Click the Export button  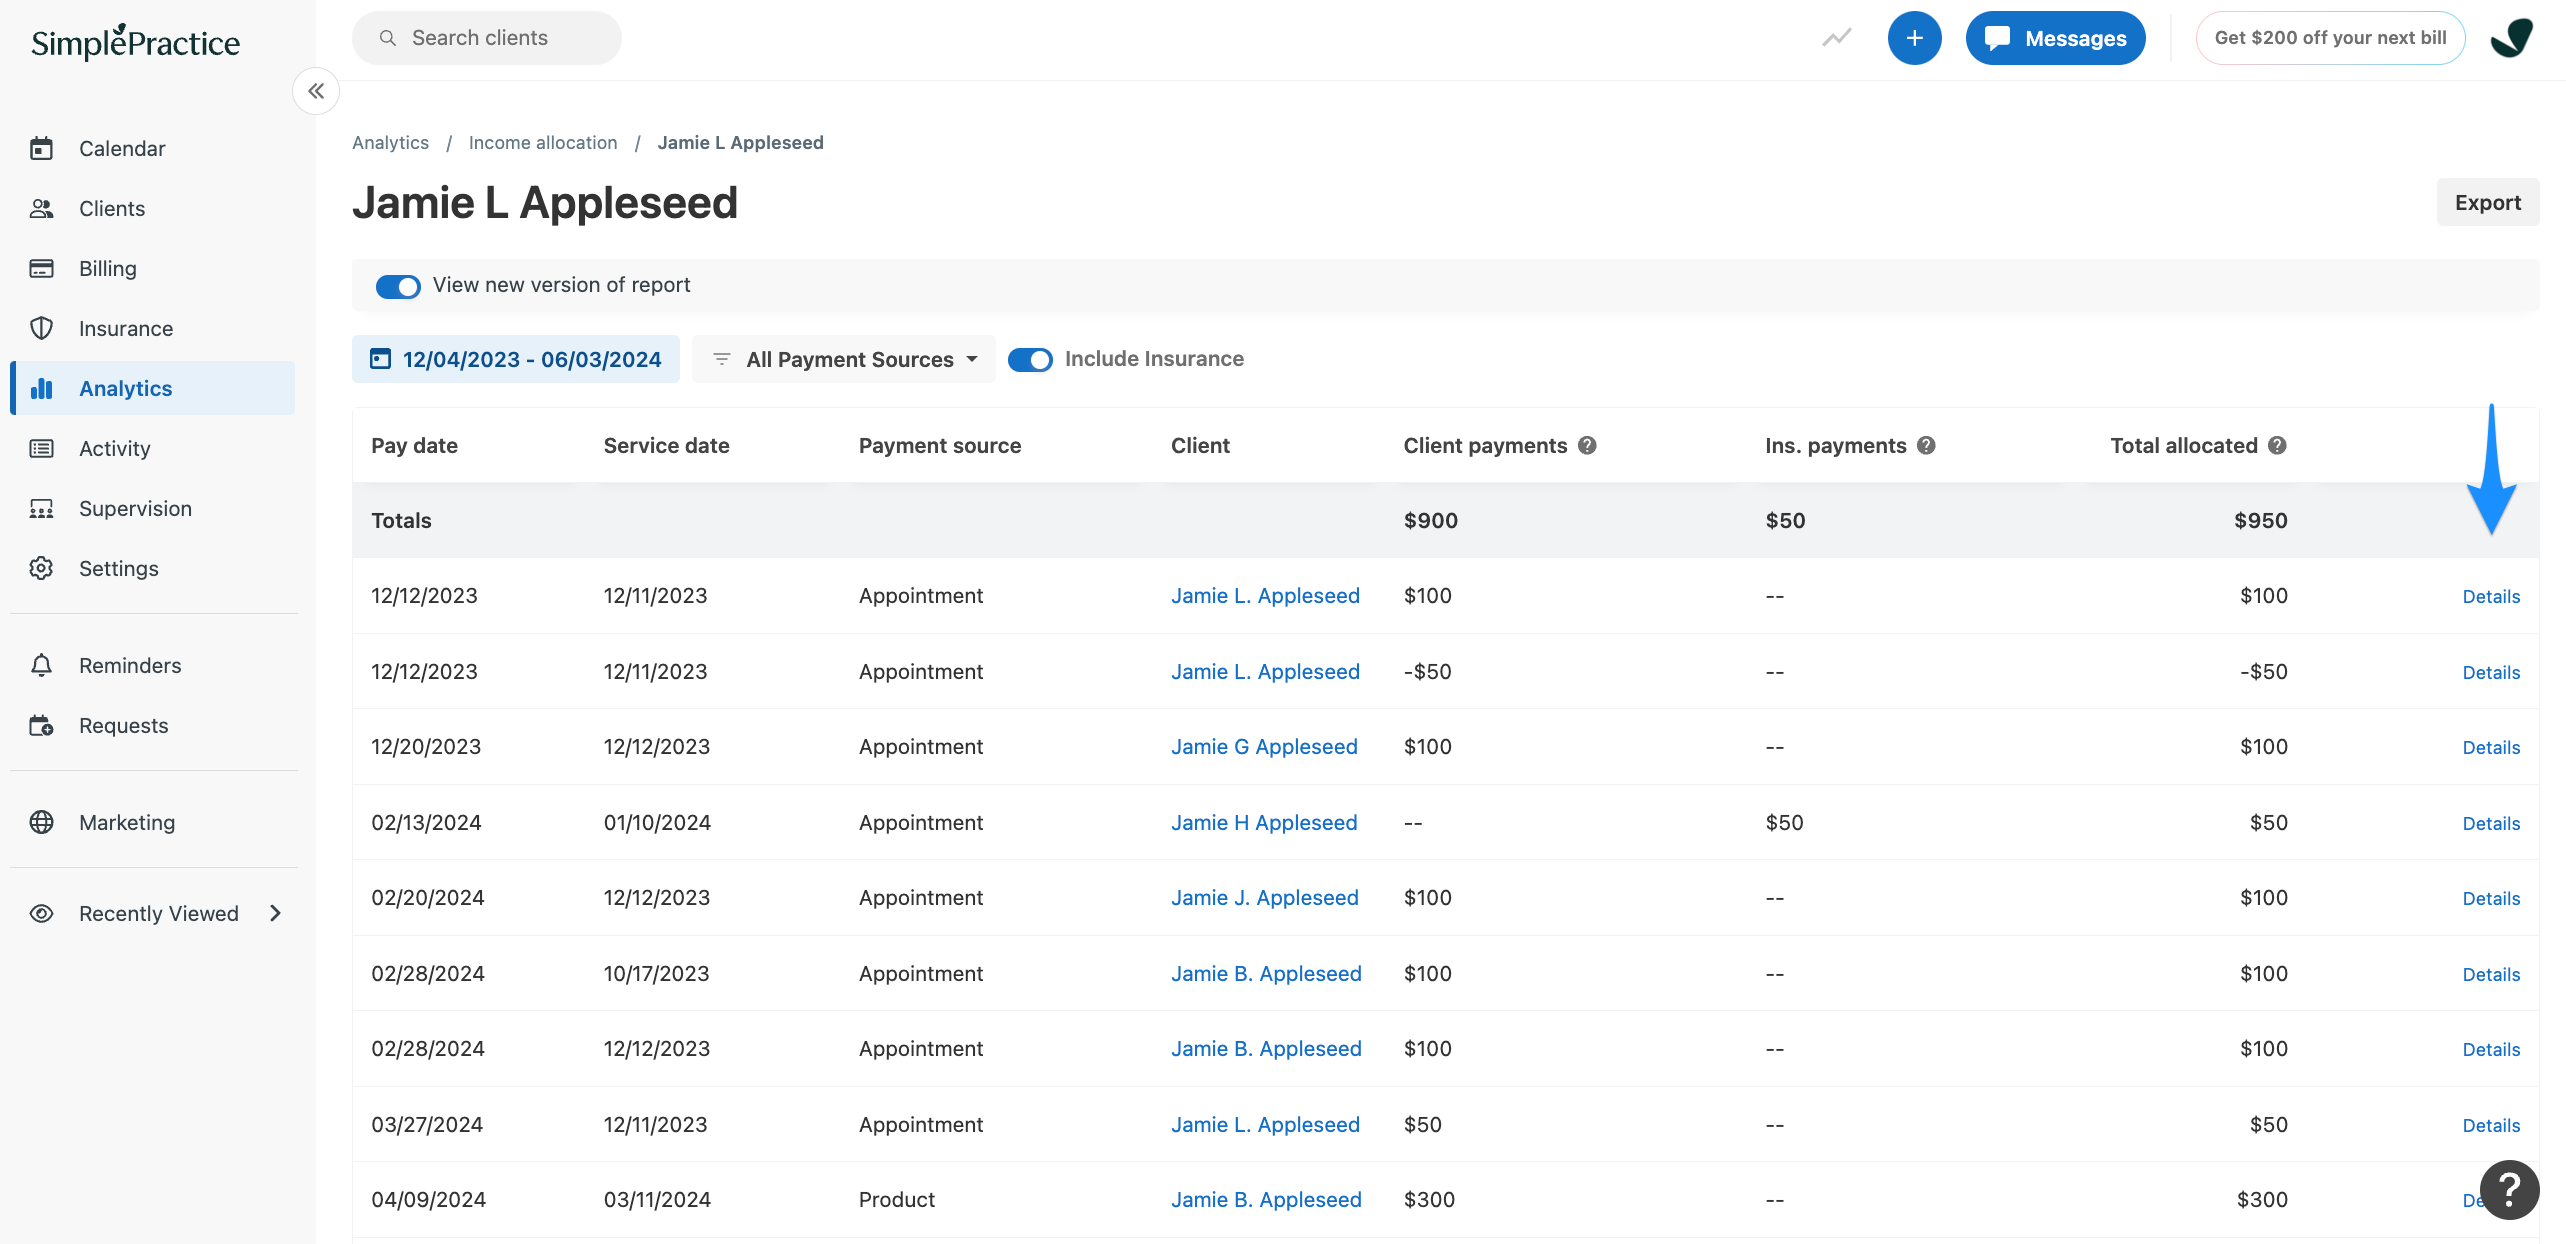(2487, 202)
